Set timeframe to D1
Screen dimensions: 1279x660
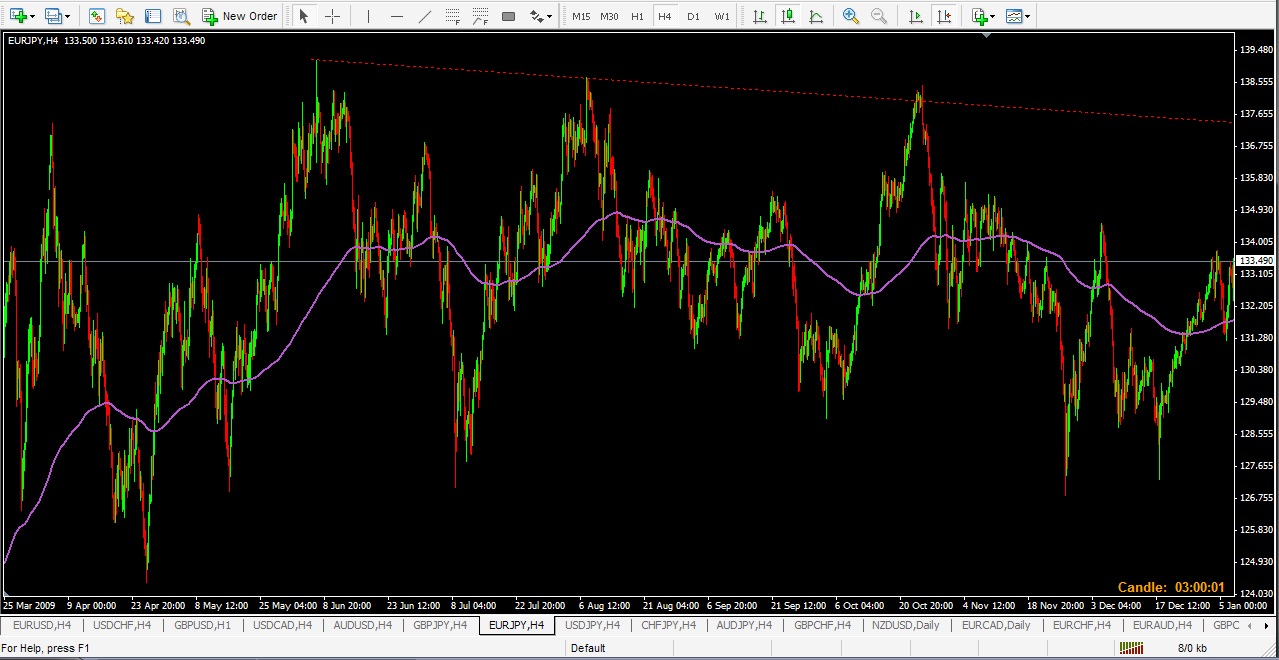[x=693, y=16]
